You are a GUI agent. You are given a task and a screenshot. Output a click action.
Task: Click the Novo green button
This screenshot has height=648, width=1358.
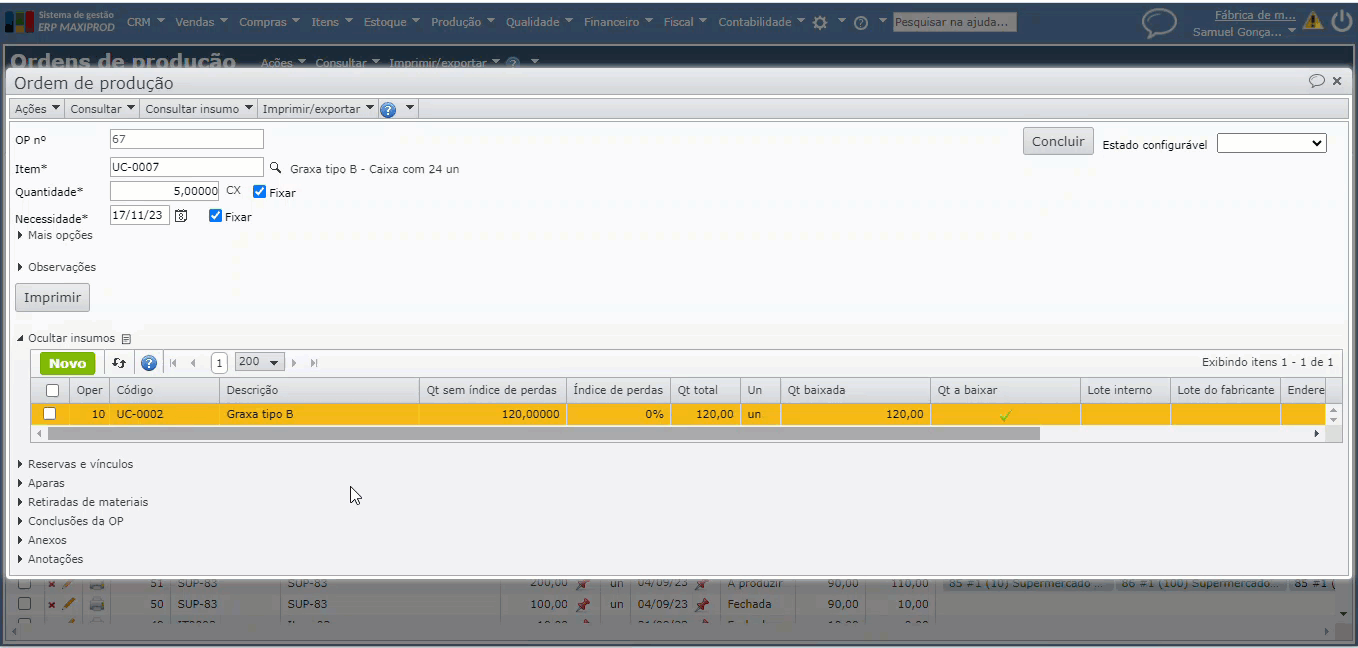tap(67, 363)
